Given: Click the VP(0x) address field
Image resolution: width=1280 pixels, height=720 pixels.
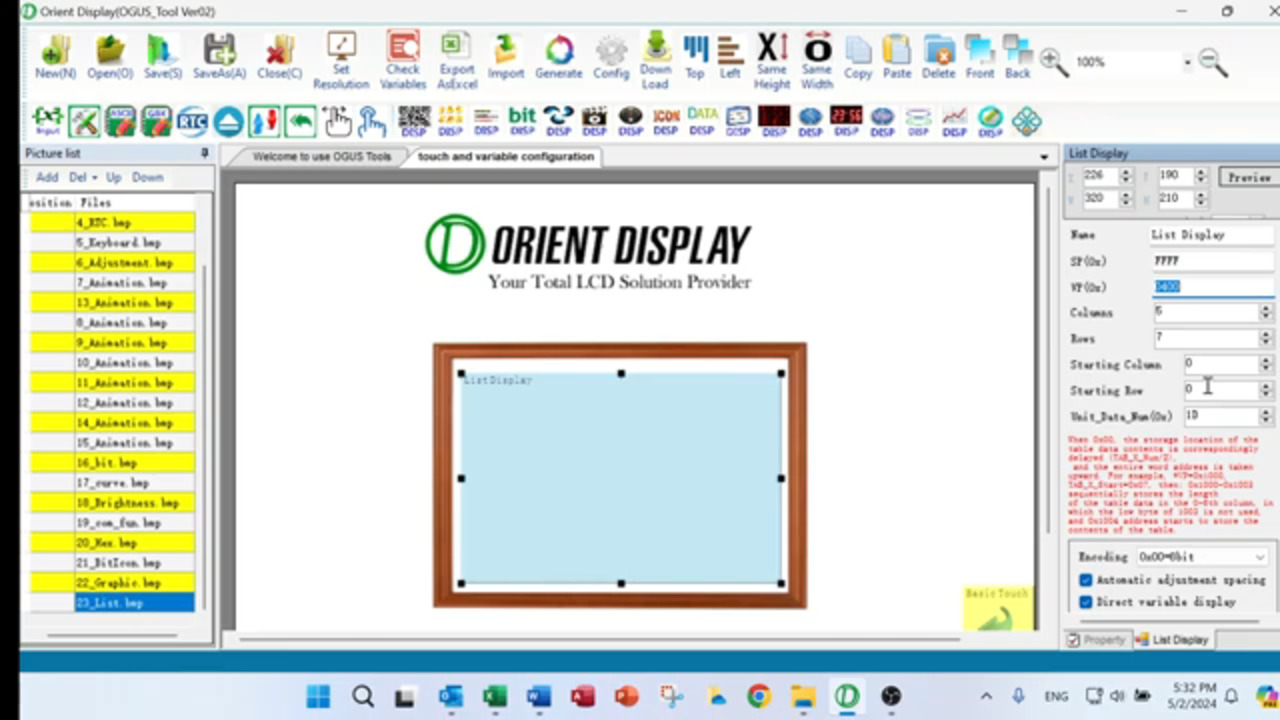Looking at the screenshot, I should 1212,287.
